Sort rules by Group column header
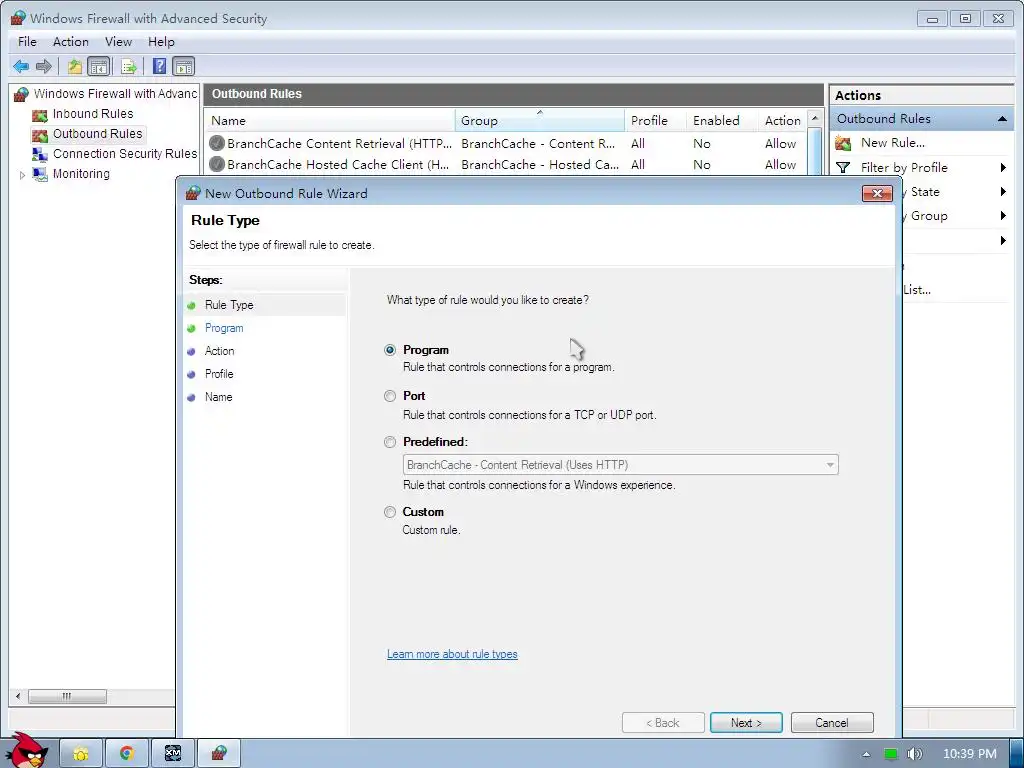 point(539,121)
